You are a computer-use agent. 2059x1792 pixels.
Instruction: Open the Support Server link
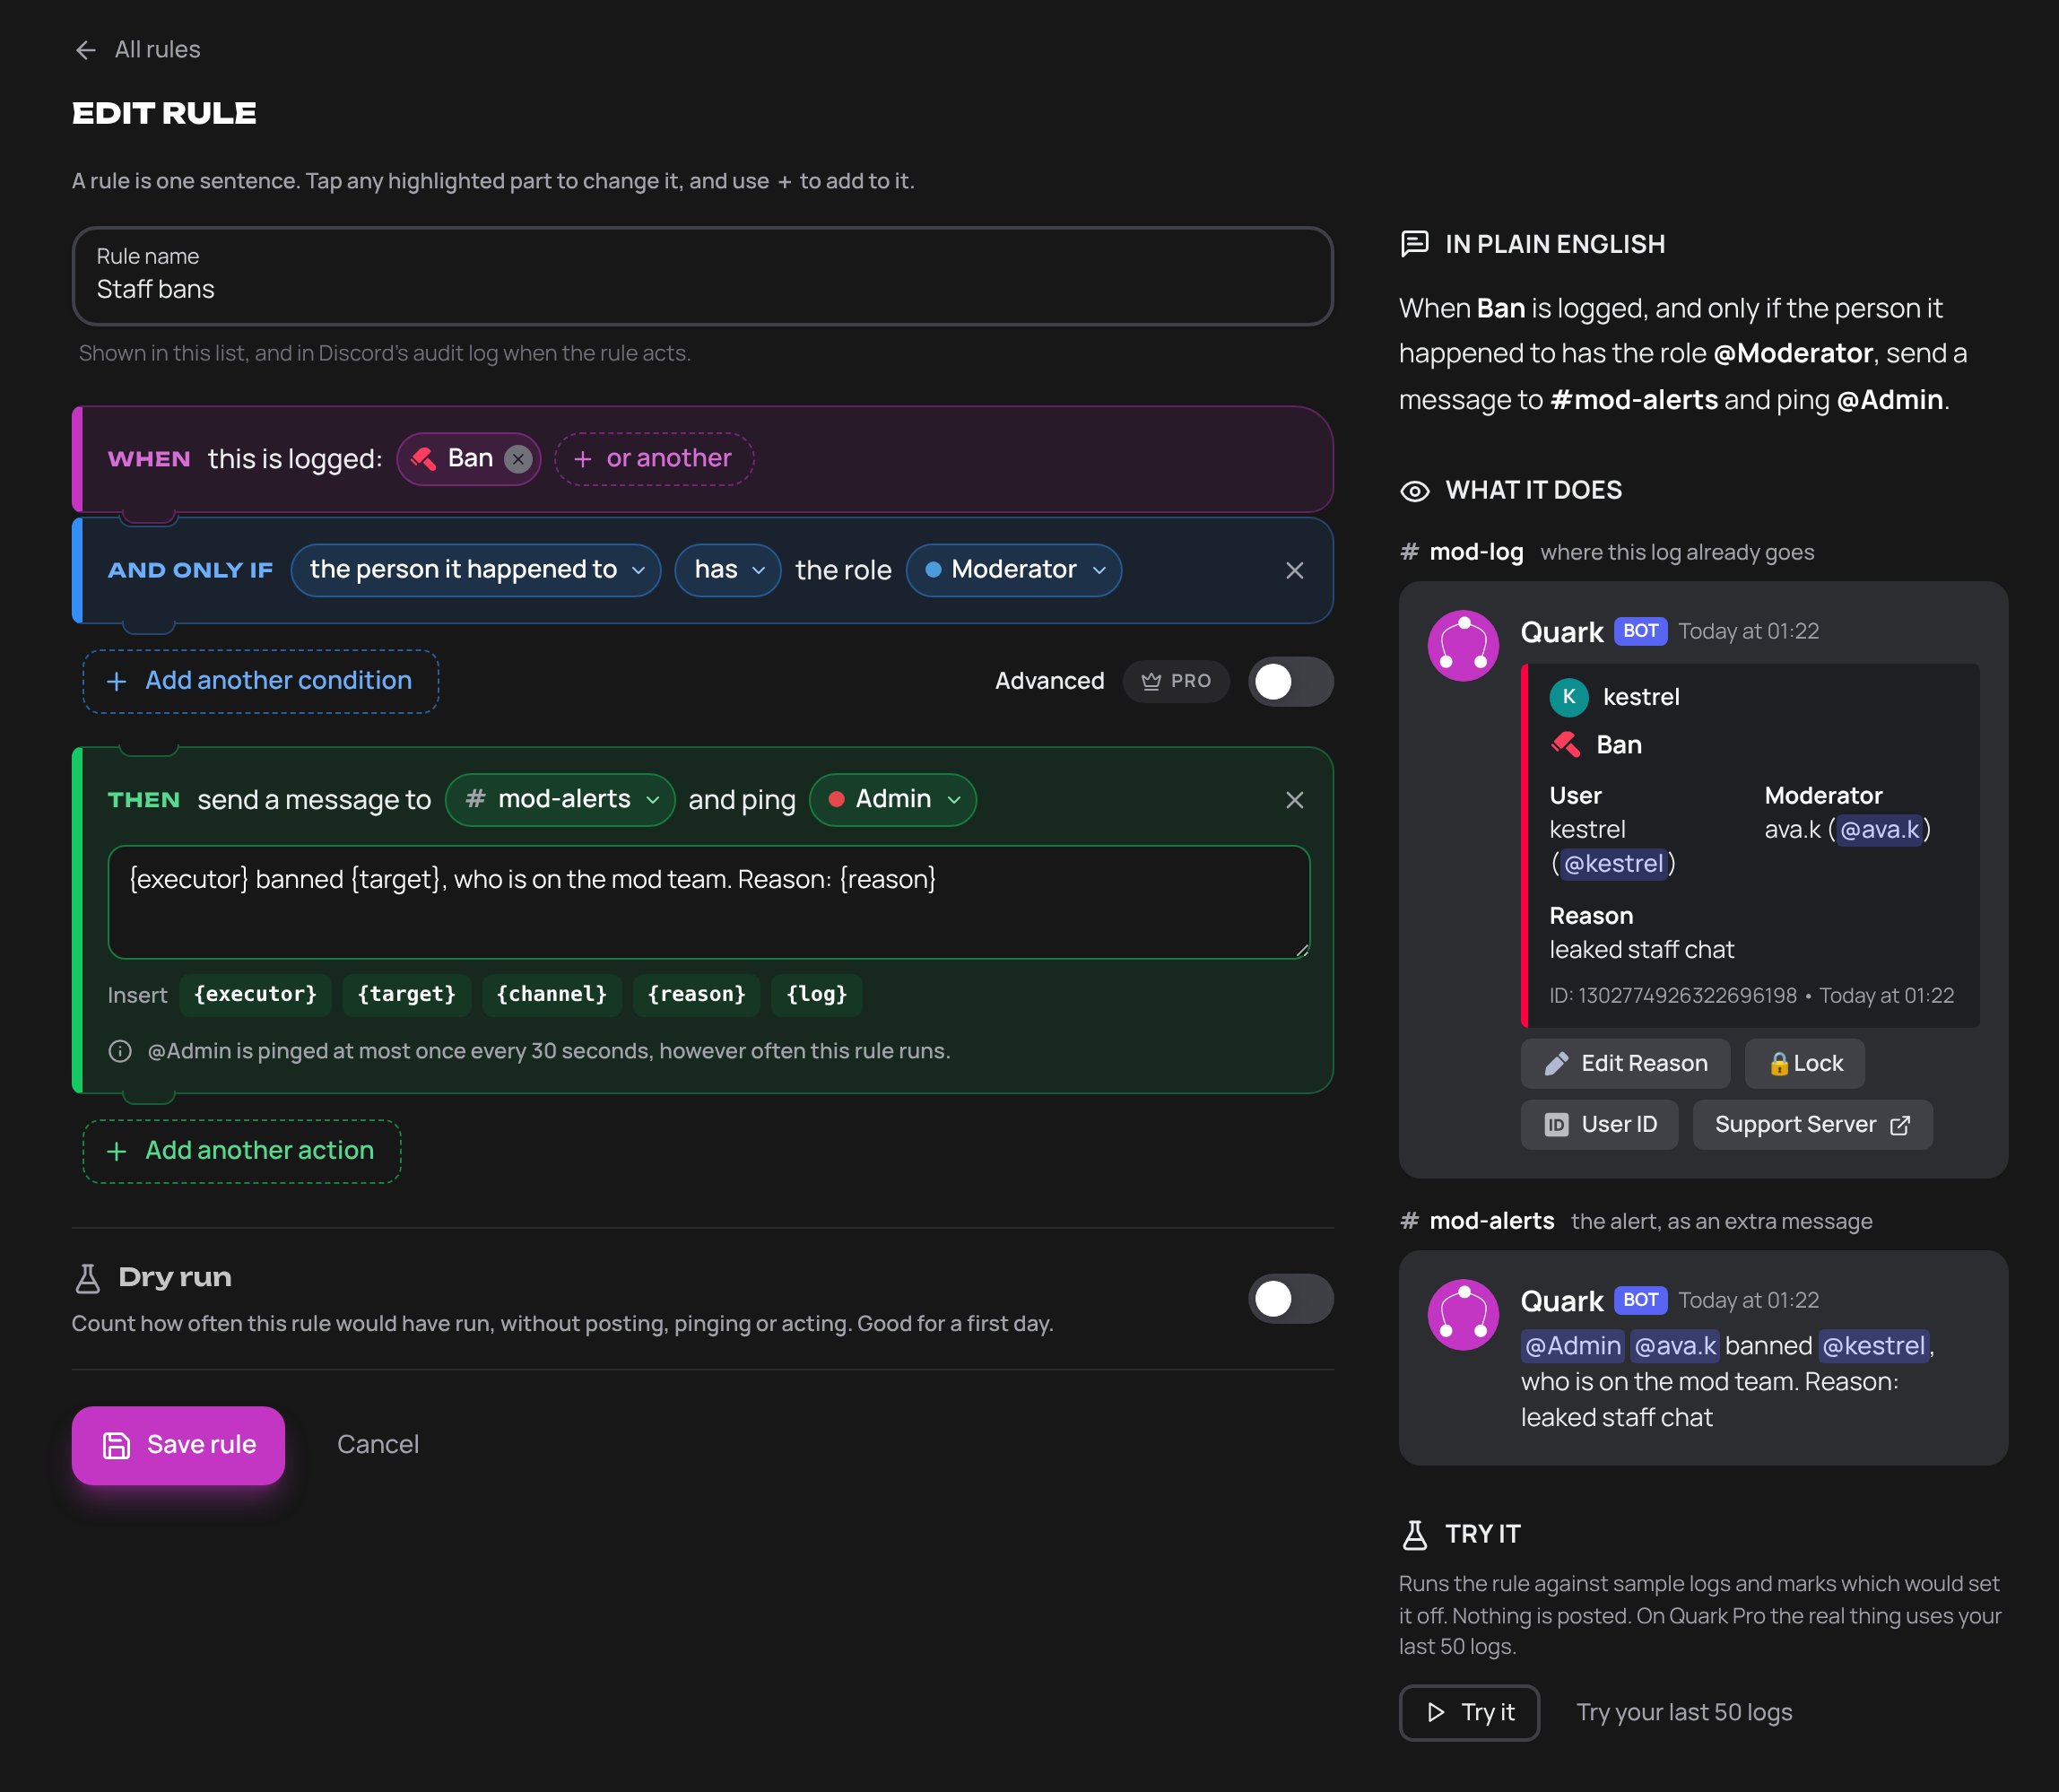1812,1125
